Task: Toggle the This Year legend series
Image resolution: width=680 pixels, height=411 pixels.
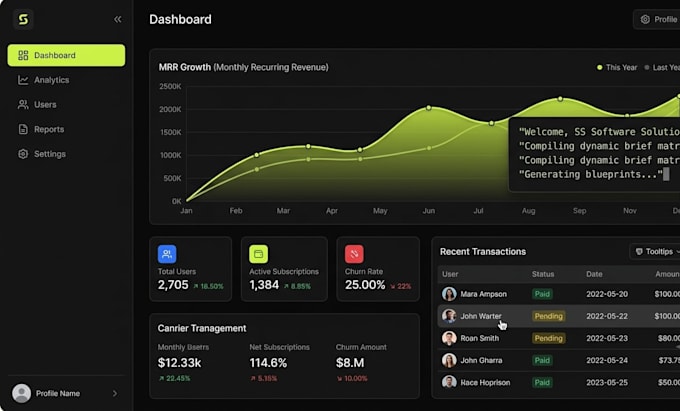Action: click(617, 68)
